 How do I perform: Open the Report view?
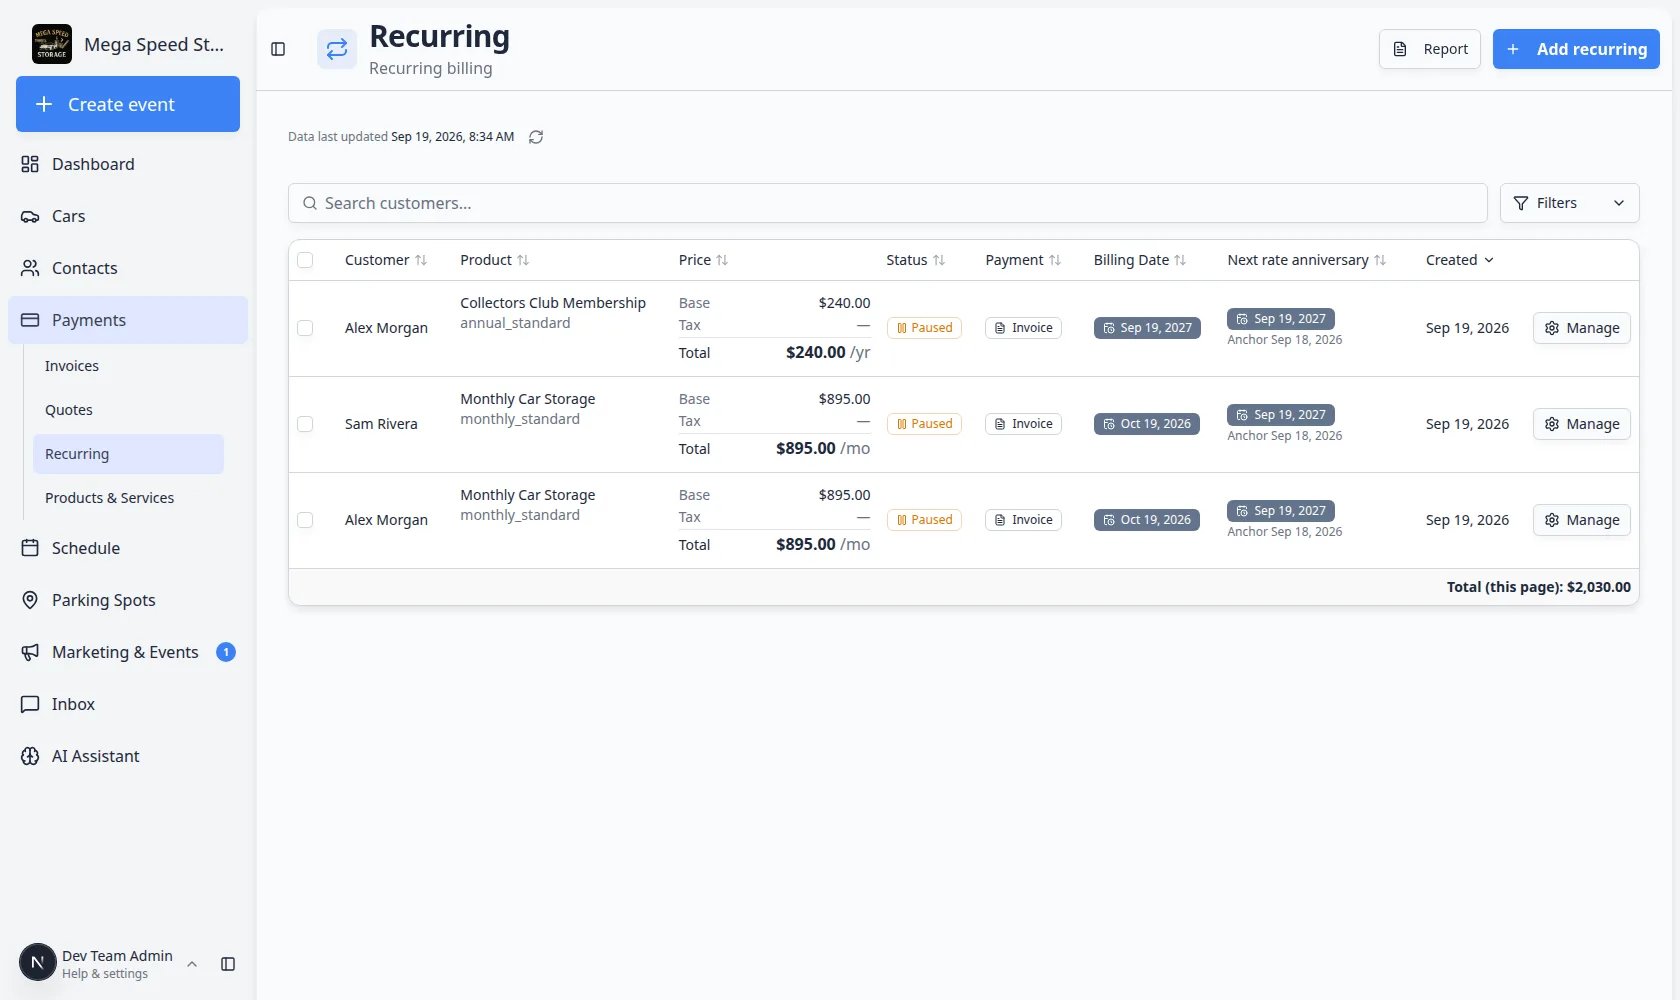point(1430,49)
